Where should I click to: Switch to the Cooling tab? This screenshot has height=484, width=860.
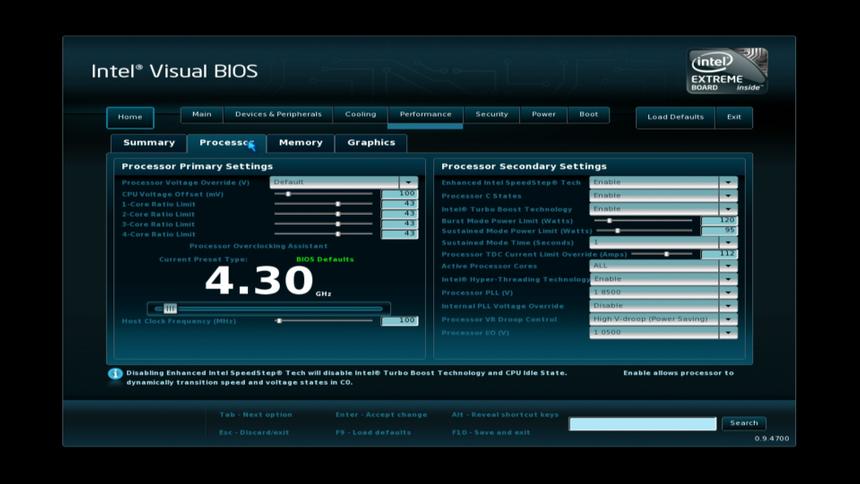tap(360, 114)
